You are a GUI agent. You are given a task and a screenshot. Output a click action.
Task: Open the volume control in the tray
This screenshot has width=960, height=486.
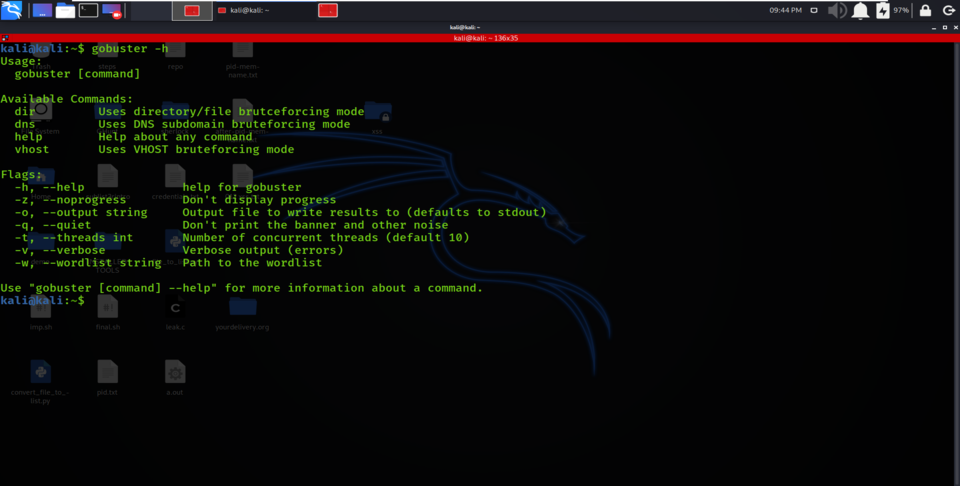(x=837, y=10)
